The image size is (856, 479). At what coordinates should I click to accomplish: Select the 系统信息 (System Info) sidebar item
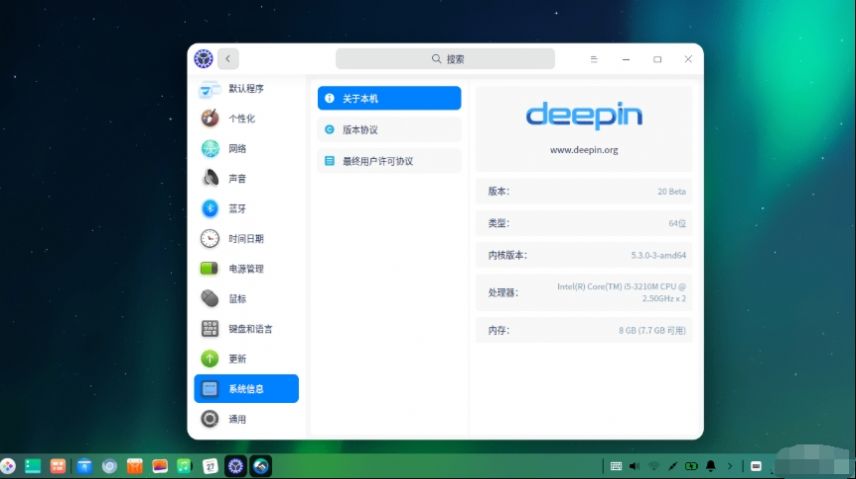click(x=246, y=389)
